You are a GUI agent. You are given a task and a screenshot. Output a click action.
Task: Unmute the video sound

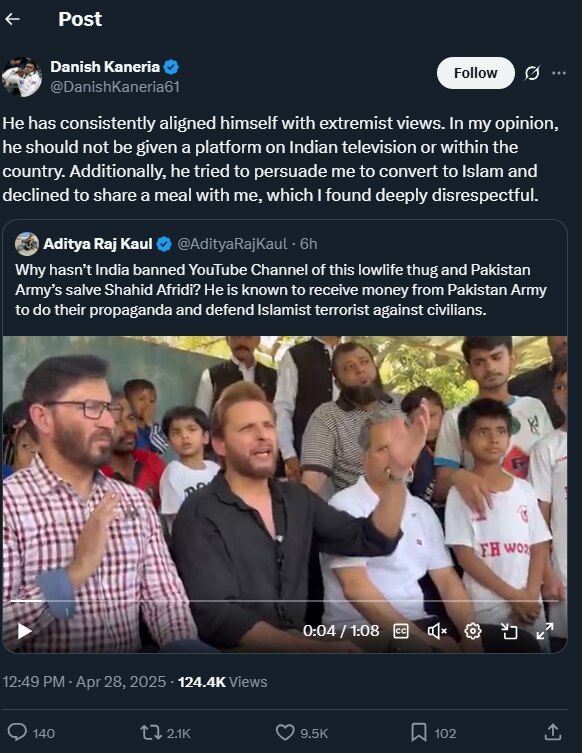[x=437, y=631]
